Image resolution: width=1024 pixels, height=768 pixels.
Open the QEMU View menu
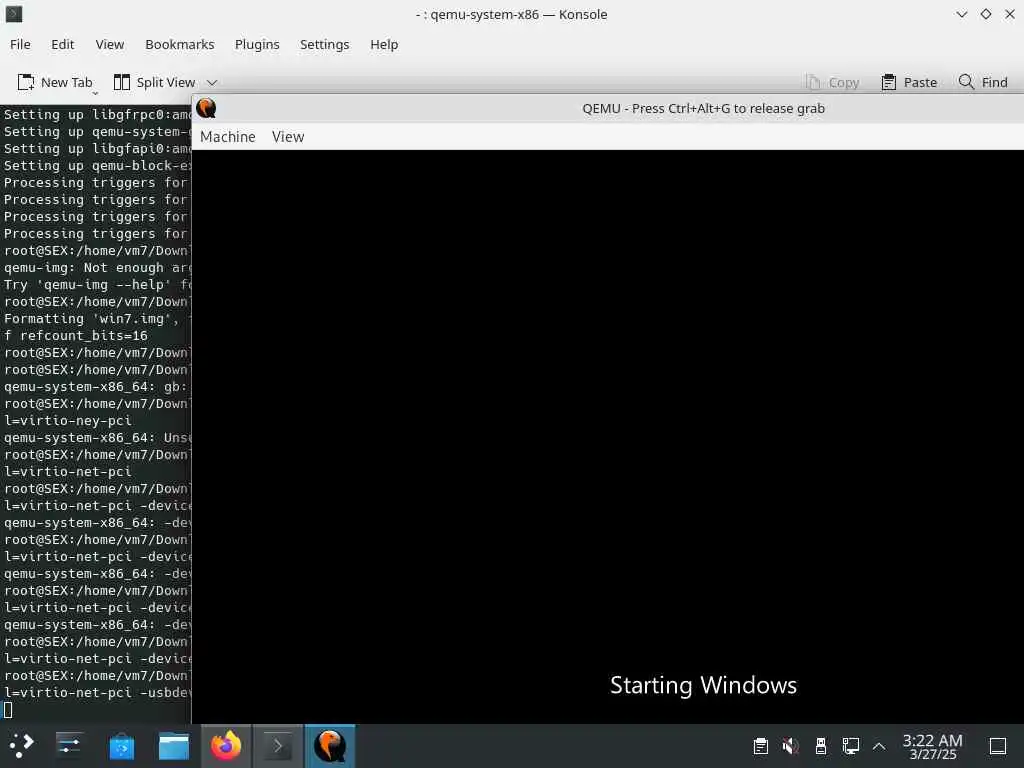coord(288,136)
